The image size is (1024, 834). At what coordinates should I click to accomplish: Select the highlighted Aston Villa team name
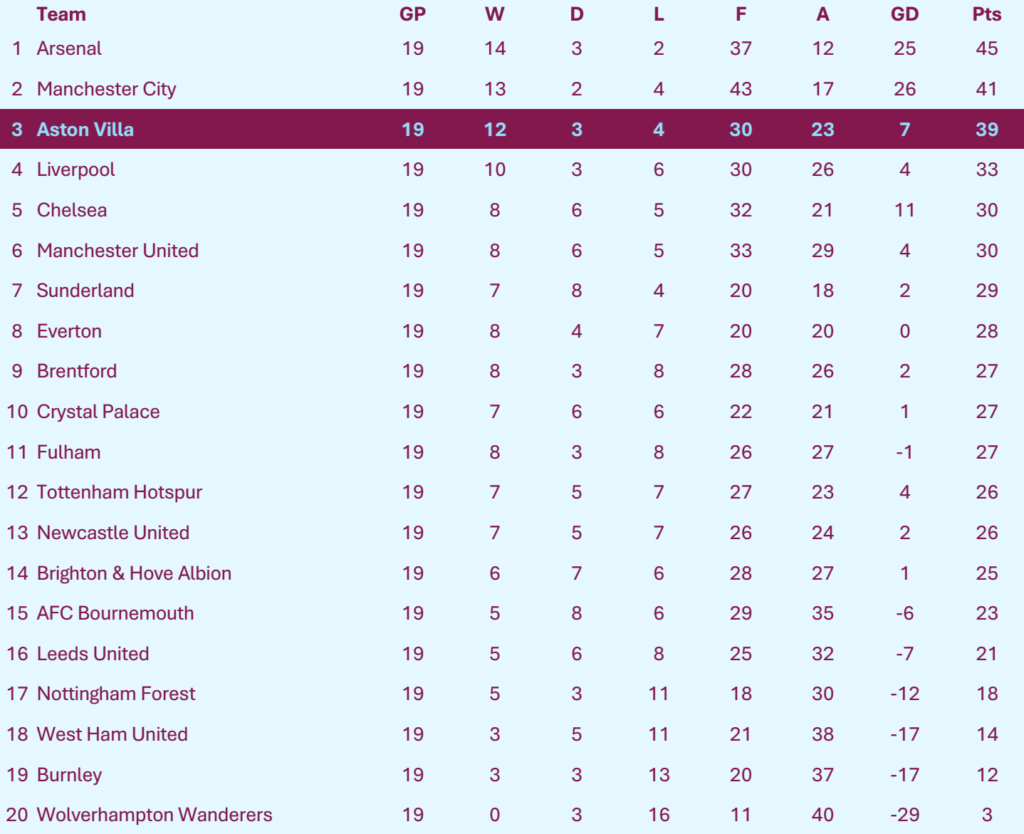pyautogui.click(x=85, y=129)
